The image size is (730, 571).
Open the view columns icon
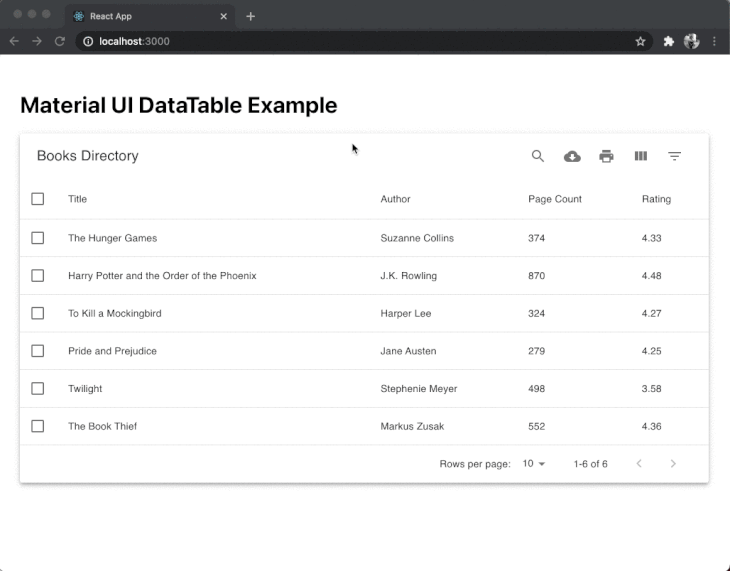(x=641, y=156)
